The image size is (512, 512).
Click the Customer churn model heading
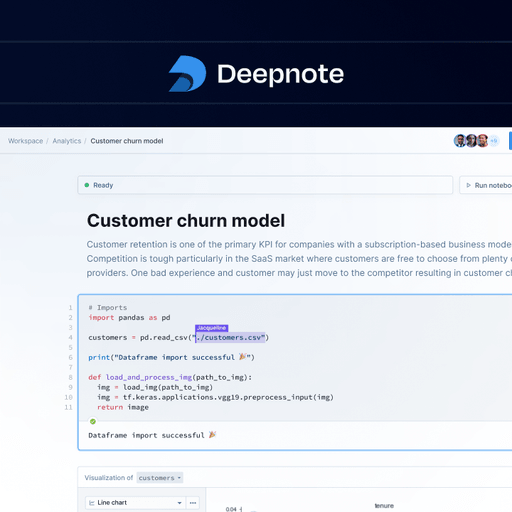186,221
